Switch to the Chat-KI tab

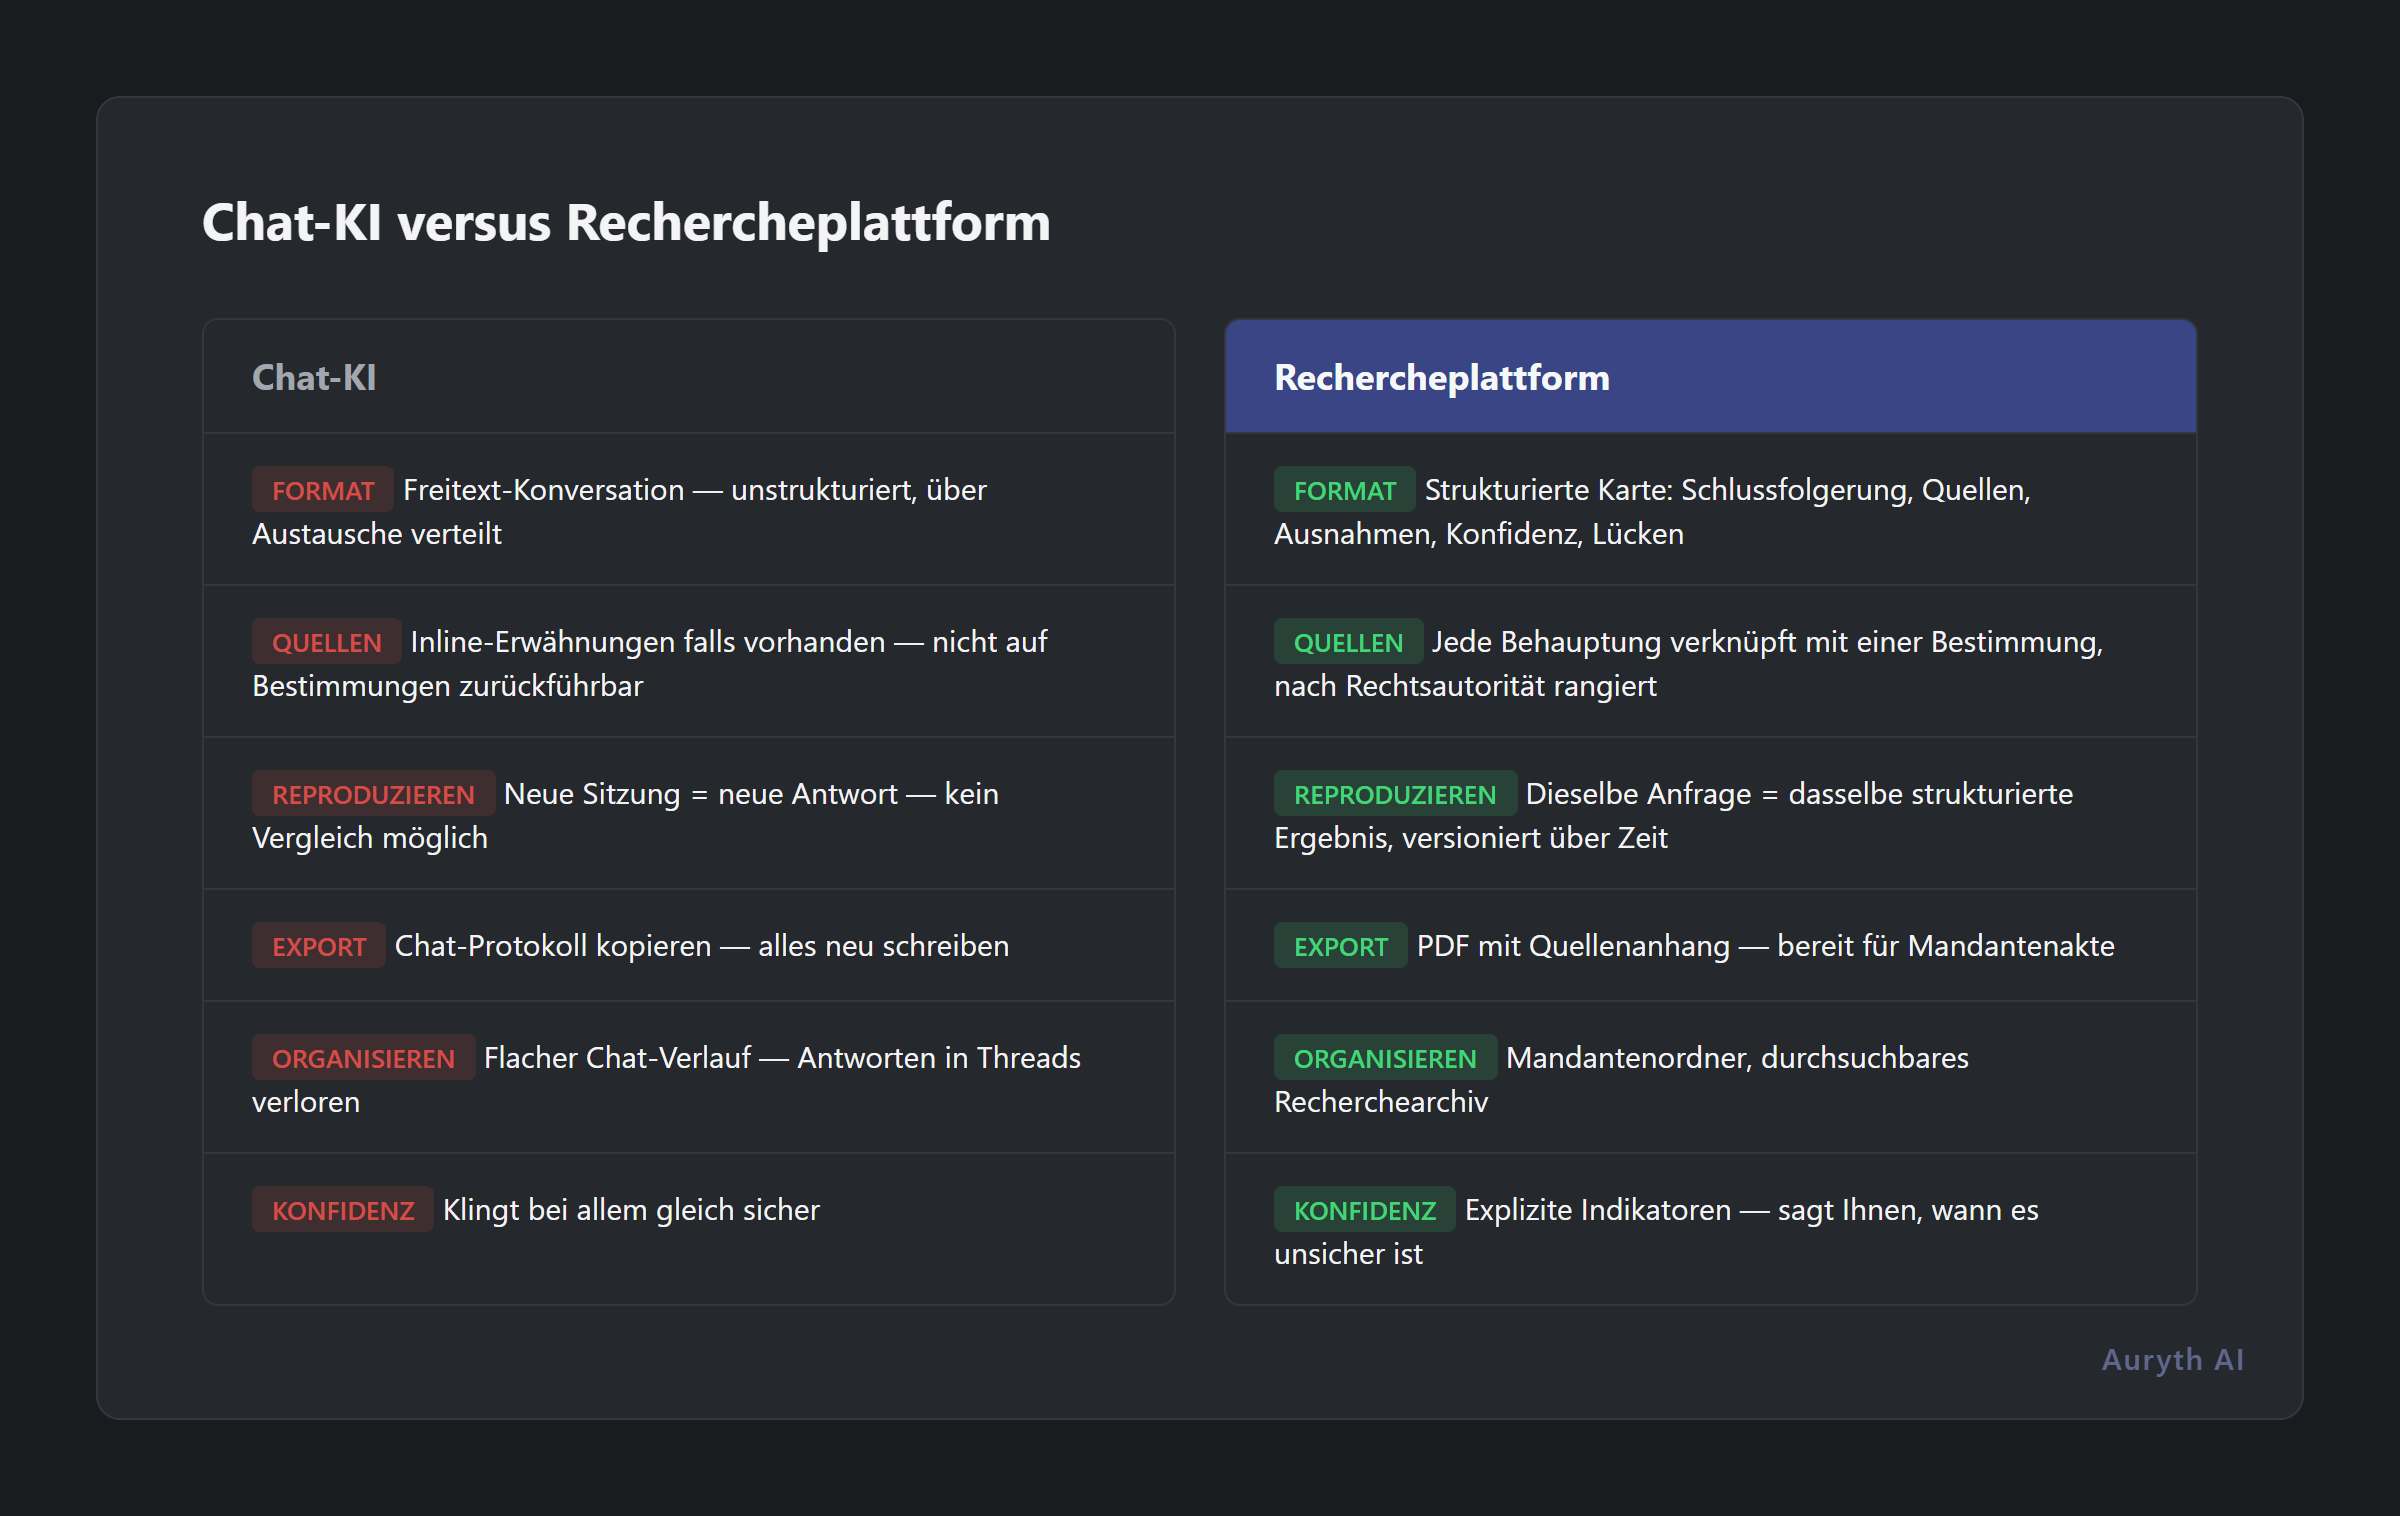313,377
